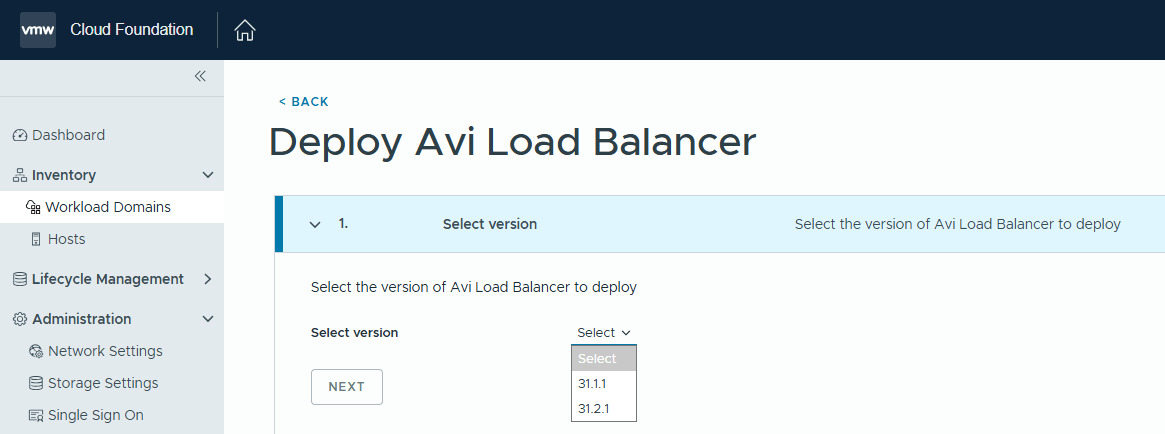Go to the home page icon
1165x434 pixels.
244,30
